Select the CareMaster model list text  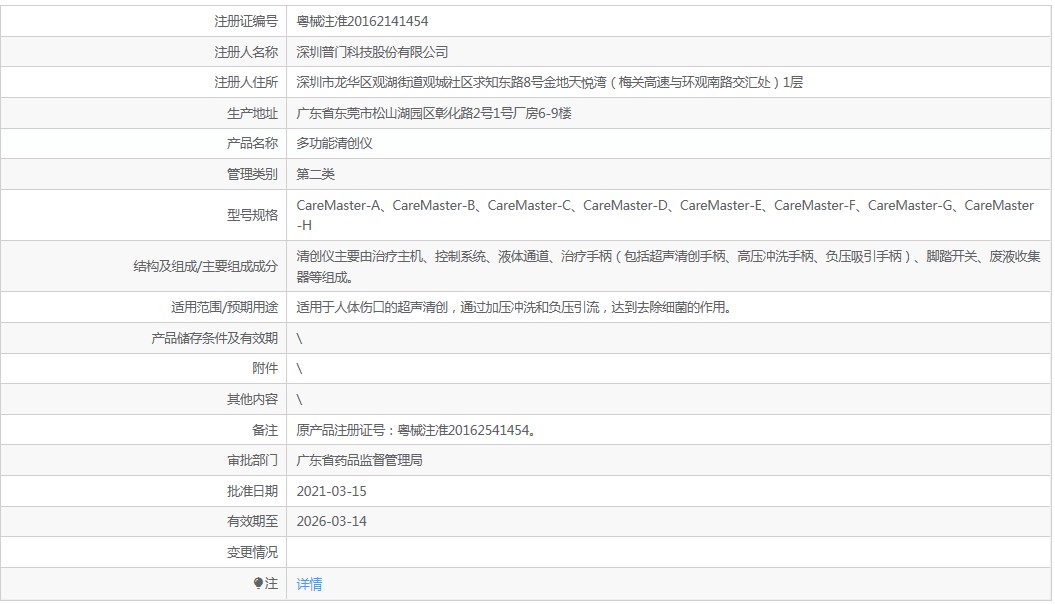665,215
